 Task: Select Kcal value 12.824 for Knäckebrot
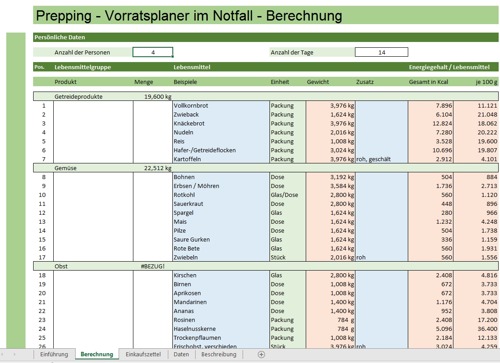point(431,123)
